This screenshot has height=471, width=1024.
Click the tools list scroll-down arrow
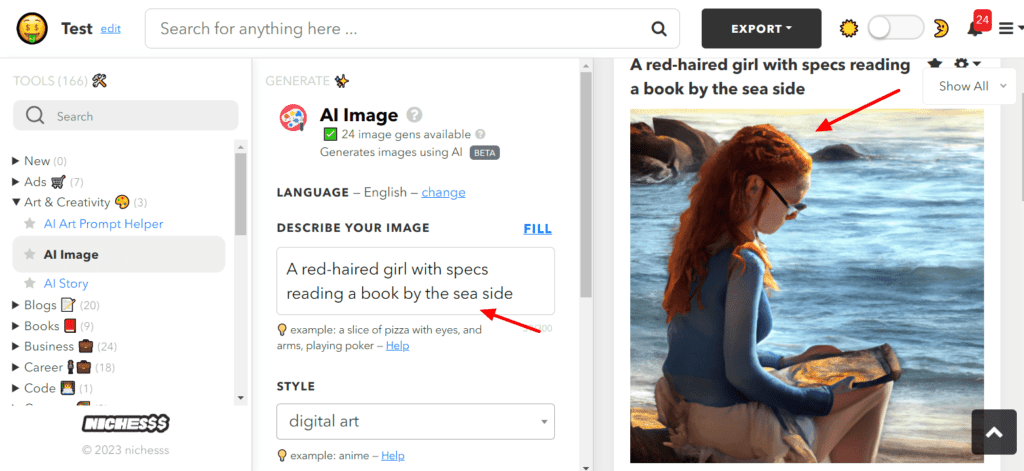coord(240,397)
